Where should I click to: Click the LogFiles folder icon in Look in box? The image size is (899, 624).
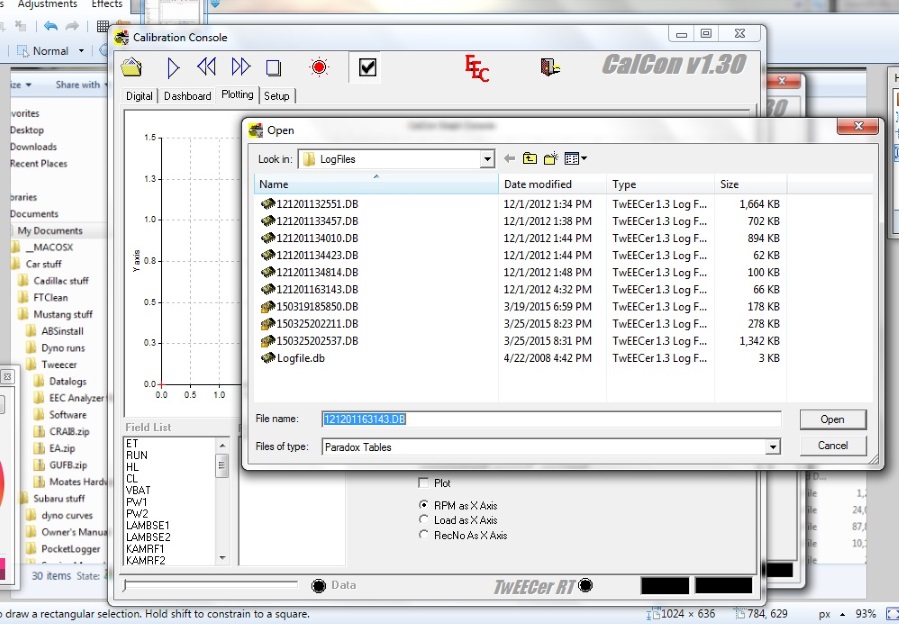pos(309,159)
